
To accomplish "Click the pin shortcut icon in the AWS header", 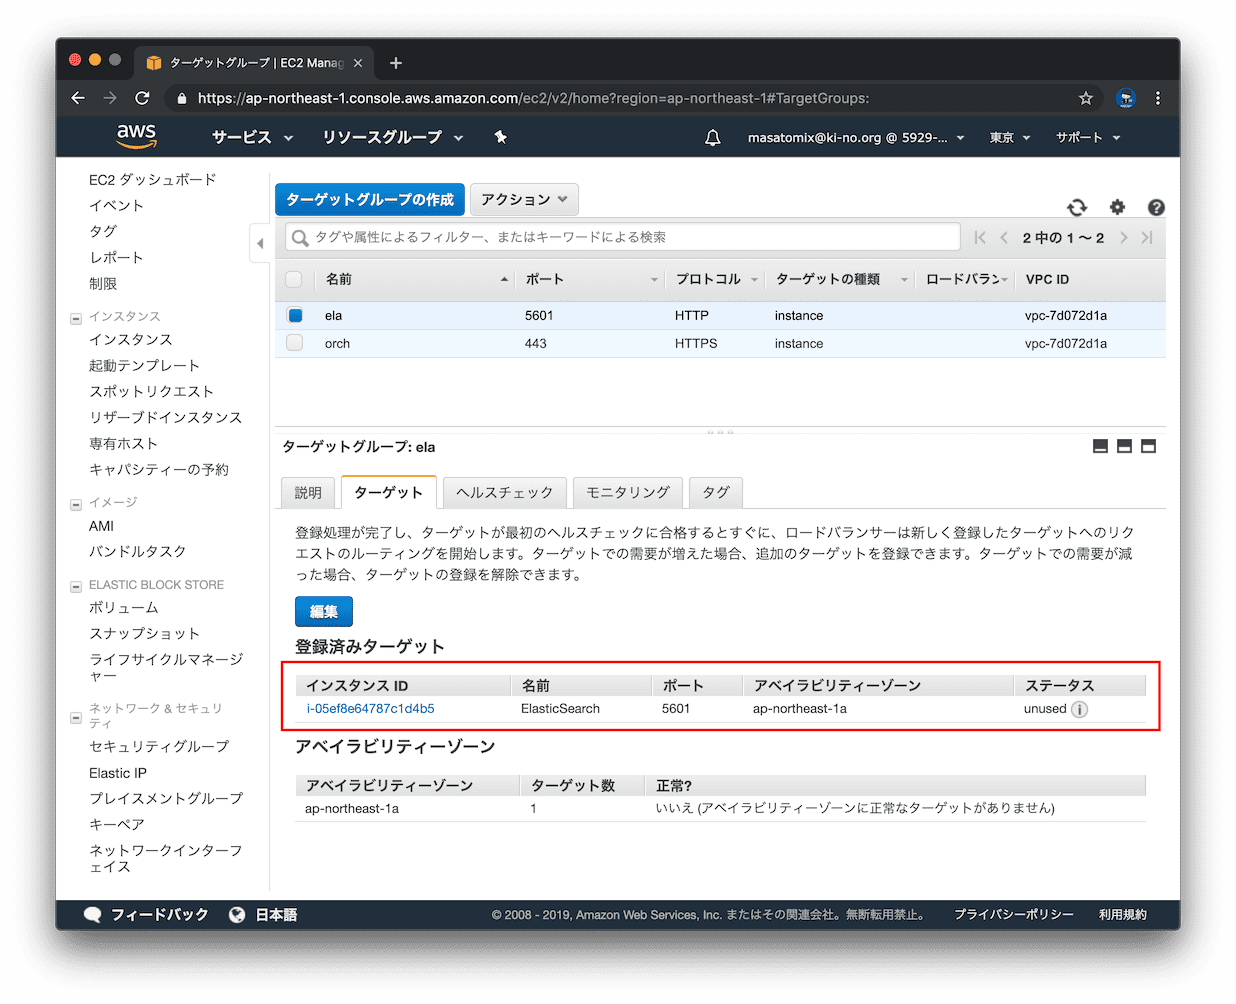I will pyautogui.click(x=500, y=137).
